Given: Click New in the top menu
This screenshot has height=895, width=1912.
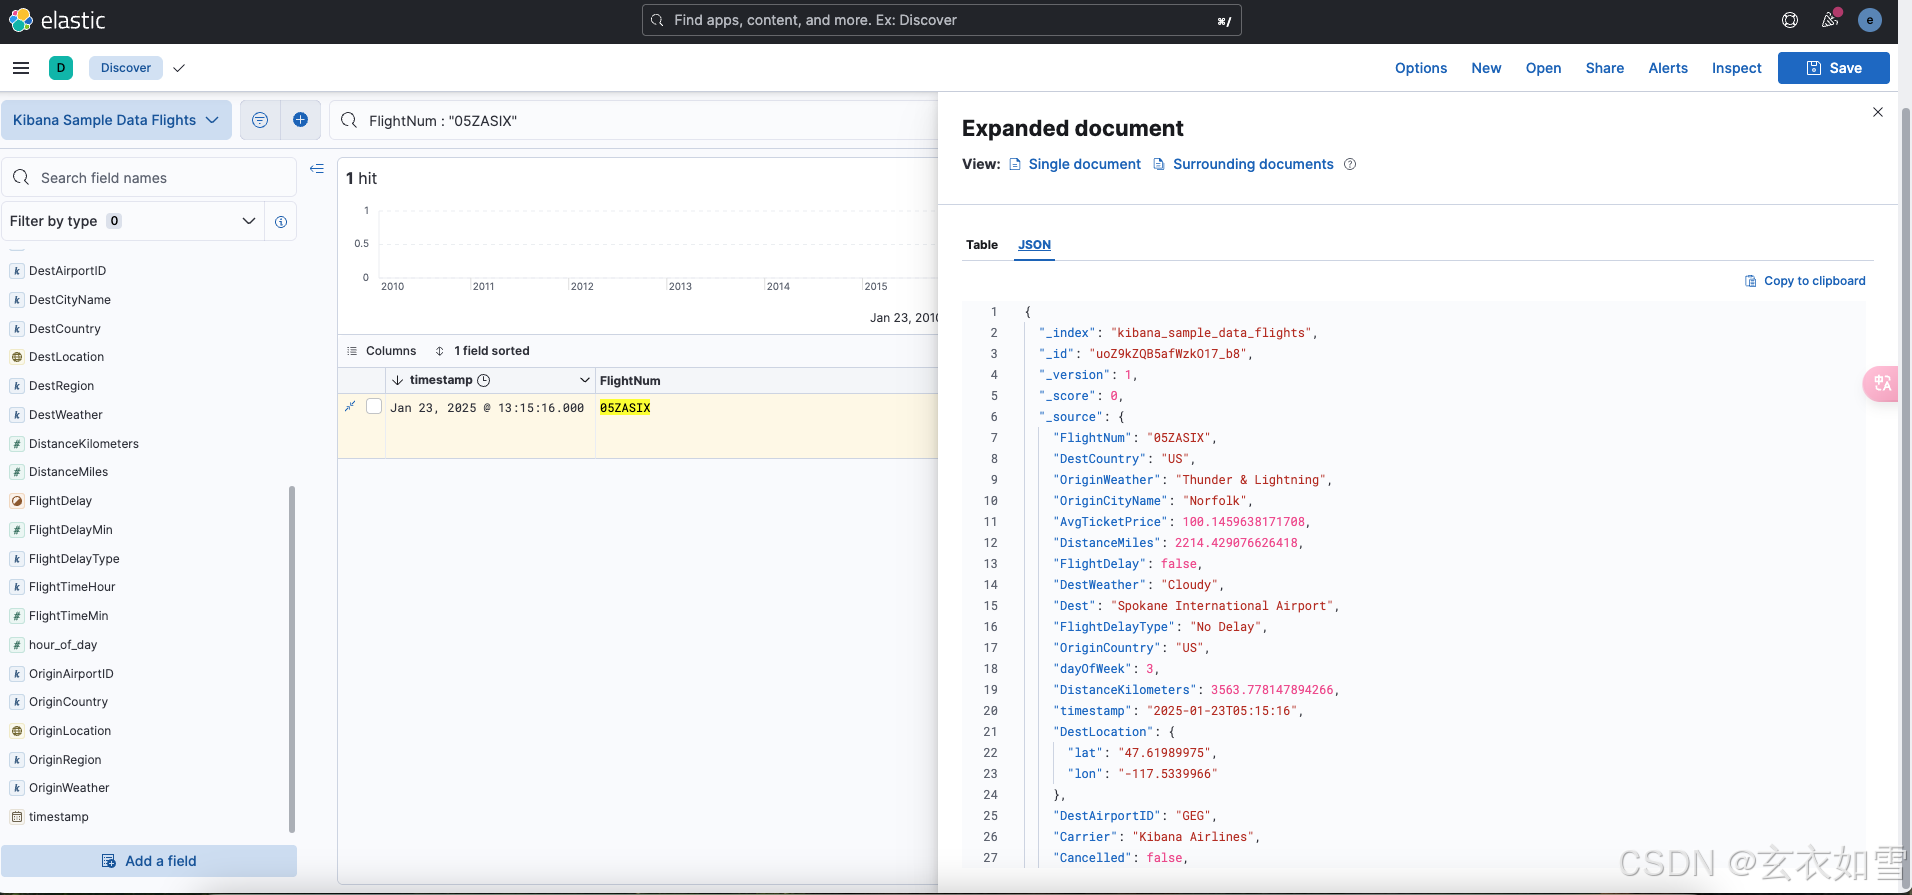Looking at the screenshot, I should (1486, 68).
